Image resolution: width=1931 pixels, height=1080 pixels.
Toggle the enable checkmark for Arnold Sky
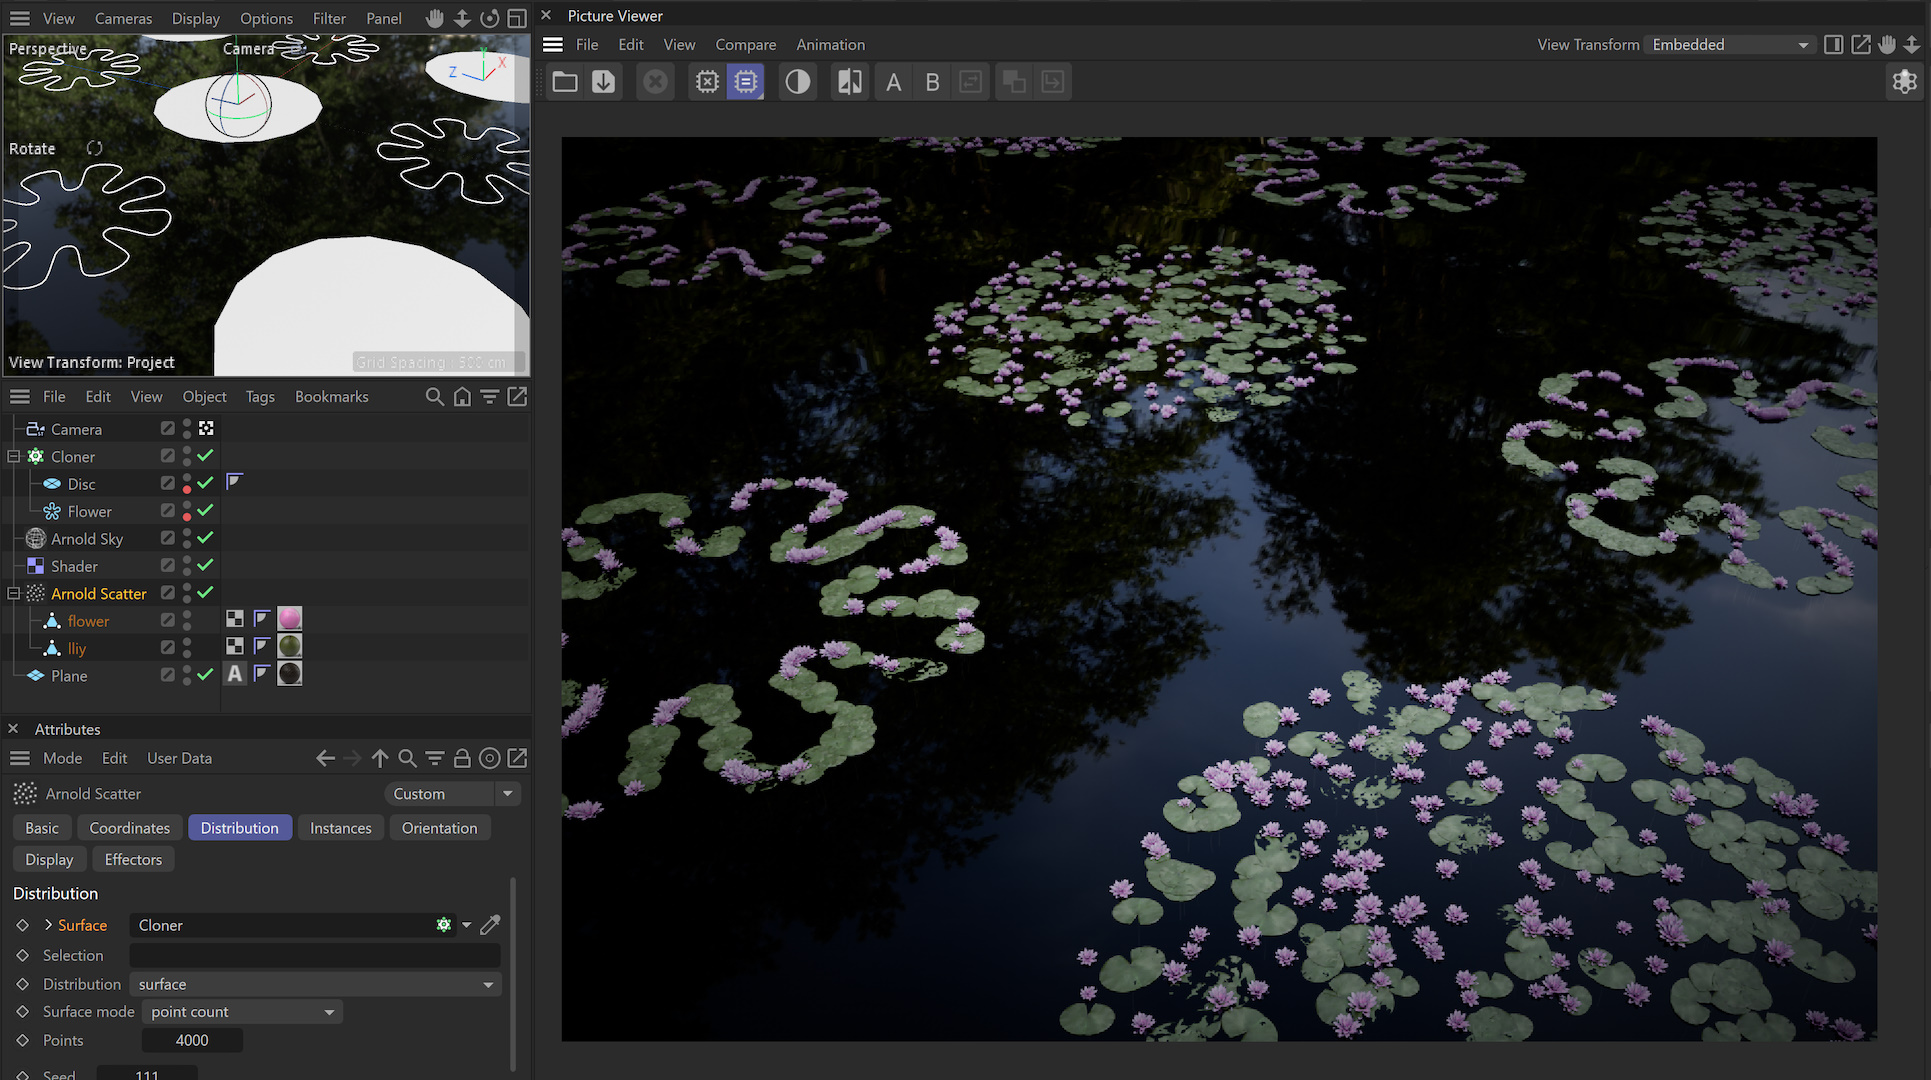(x=205, y=538)
